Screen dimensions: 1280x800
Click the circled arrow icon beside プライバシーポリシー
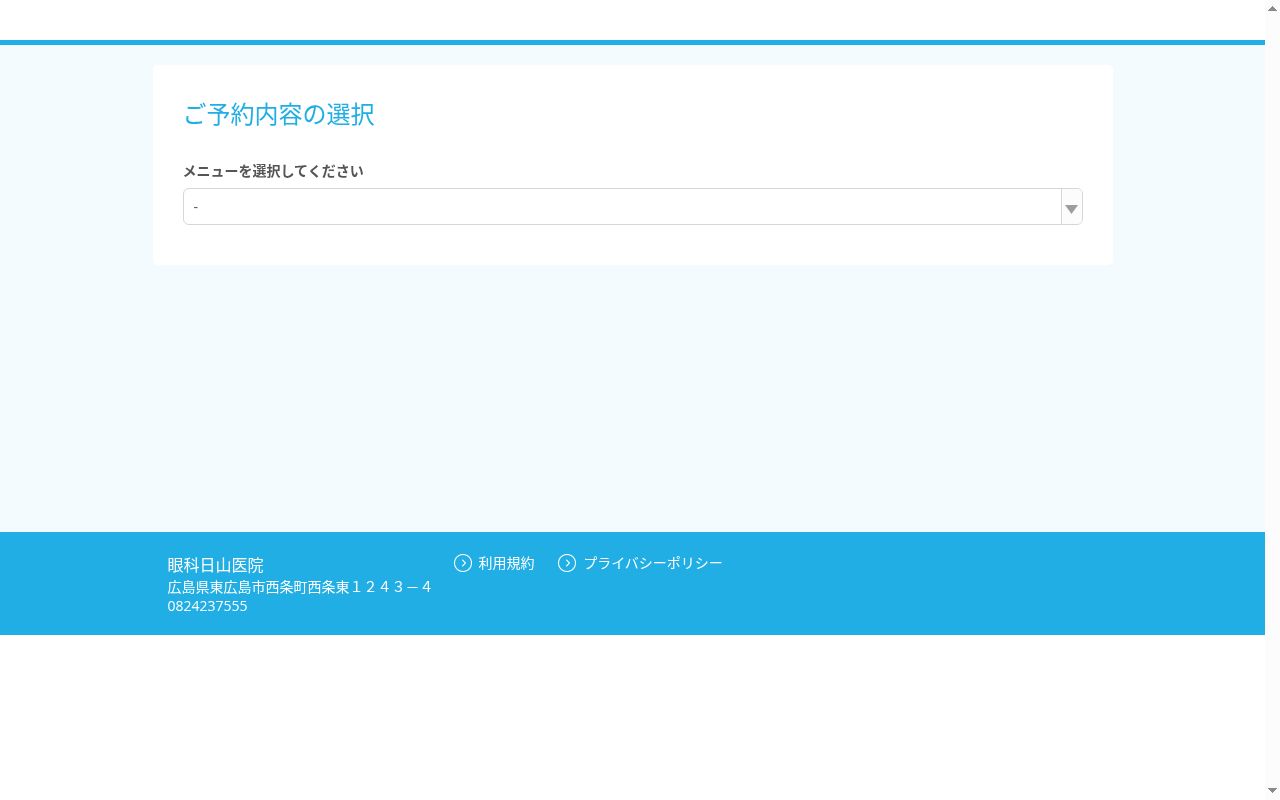(x=567, y=563)
